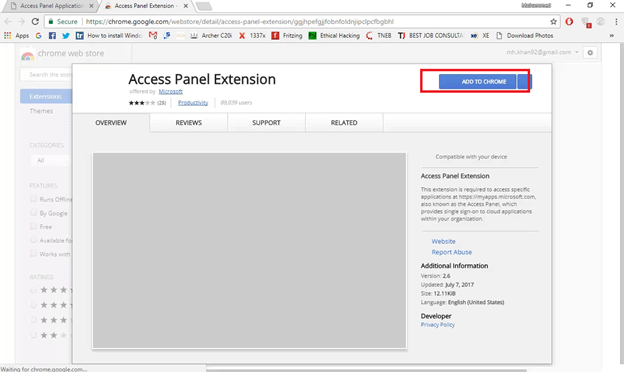The image size is (624, 372).
Task: Open the 1337x bookmark
Action: pyautogui.click(x=252, y=35)
